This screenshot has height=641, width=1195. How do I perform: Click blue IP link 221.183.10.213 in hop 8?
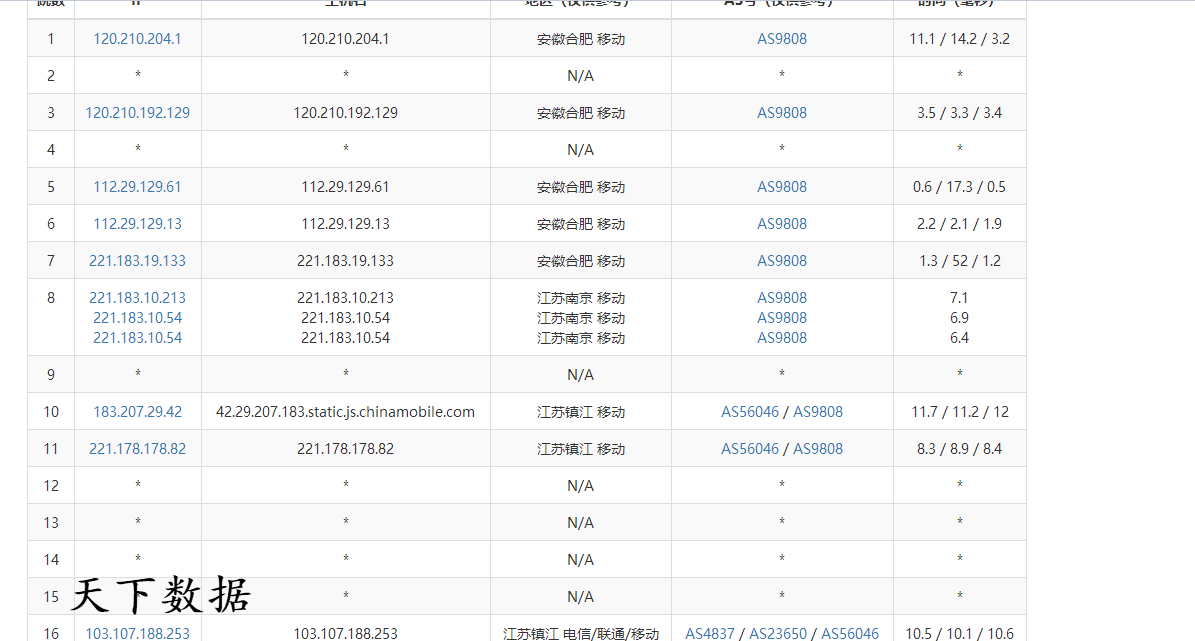click(x=137, y=298)
